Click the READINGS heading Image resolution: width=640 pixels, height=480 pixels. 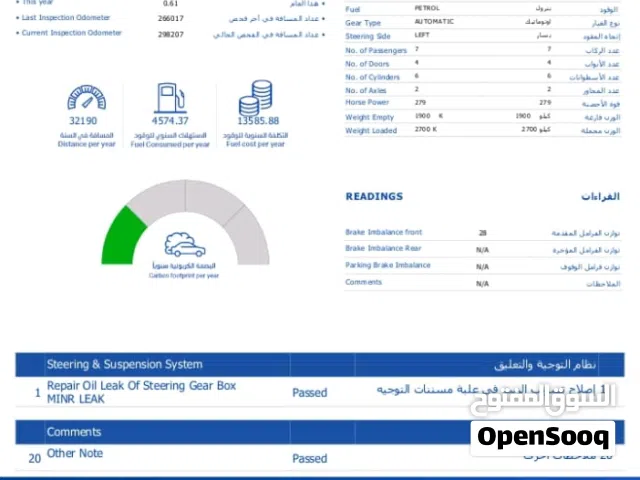tap(374, 196)
